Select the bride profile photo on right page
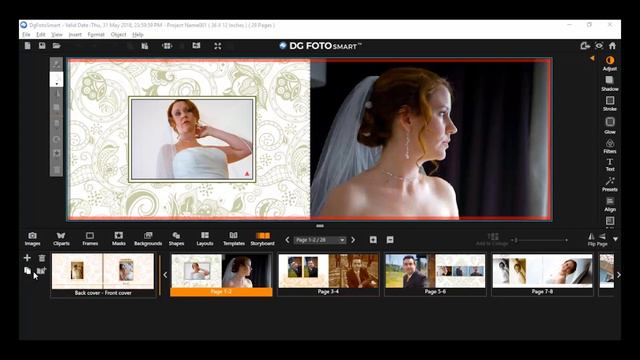The height and width of the screenshot is (360, 640). [430, 139]
